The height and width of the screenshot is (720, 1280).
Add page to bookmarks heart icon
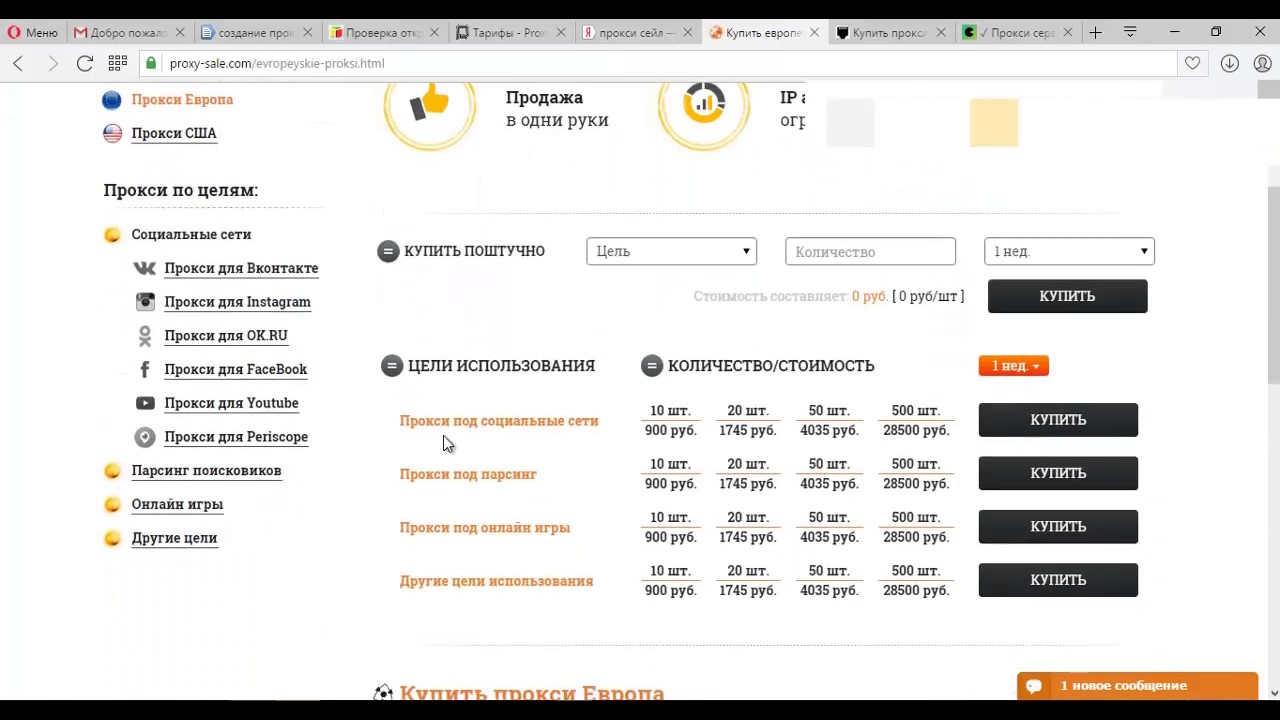point(1192,63)
